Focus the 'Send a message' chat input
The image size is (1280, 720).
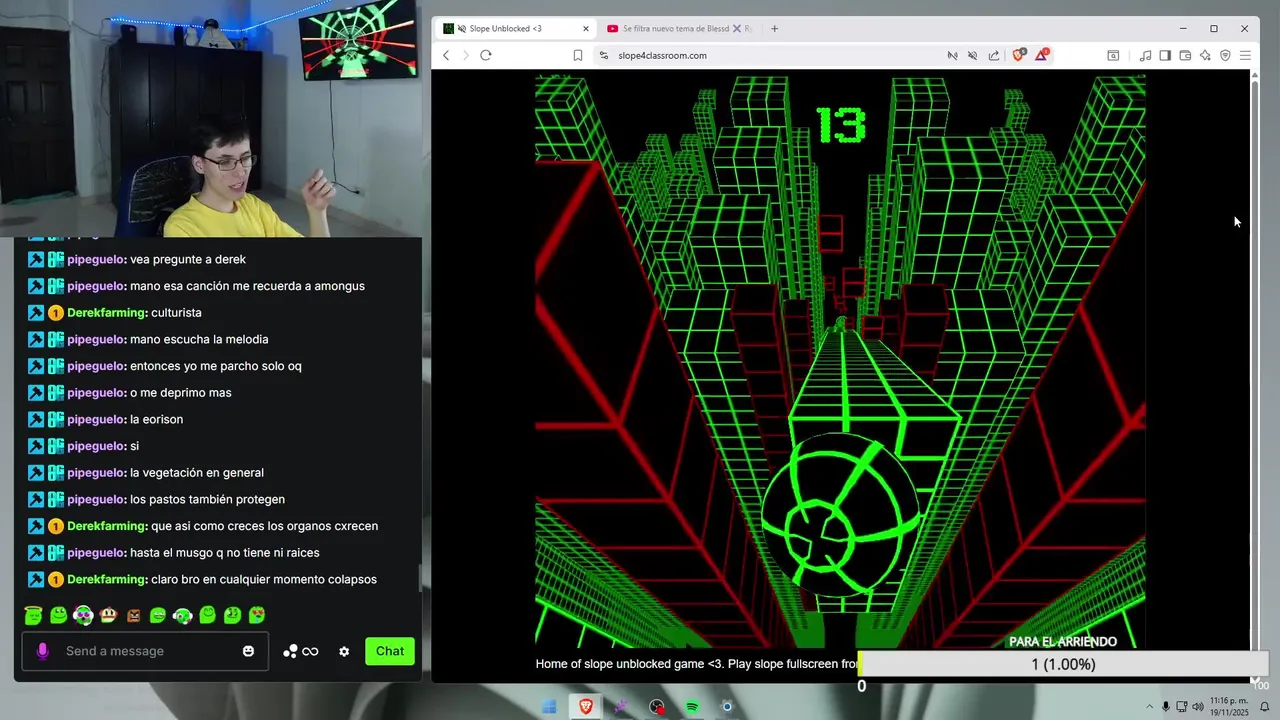145,651
